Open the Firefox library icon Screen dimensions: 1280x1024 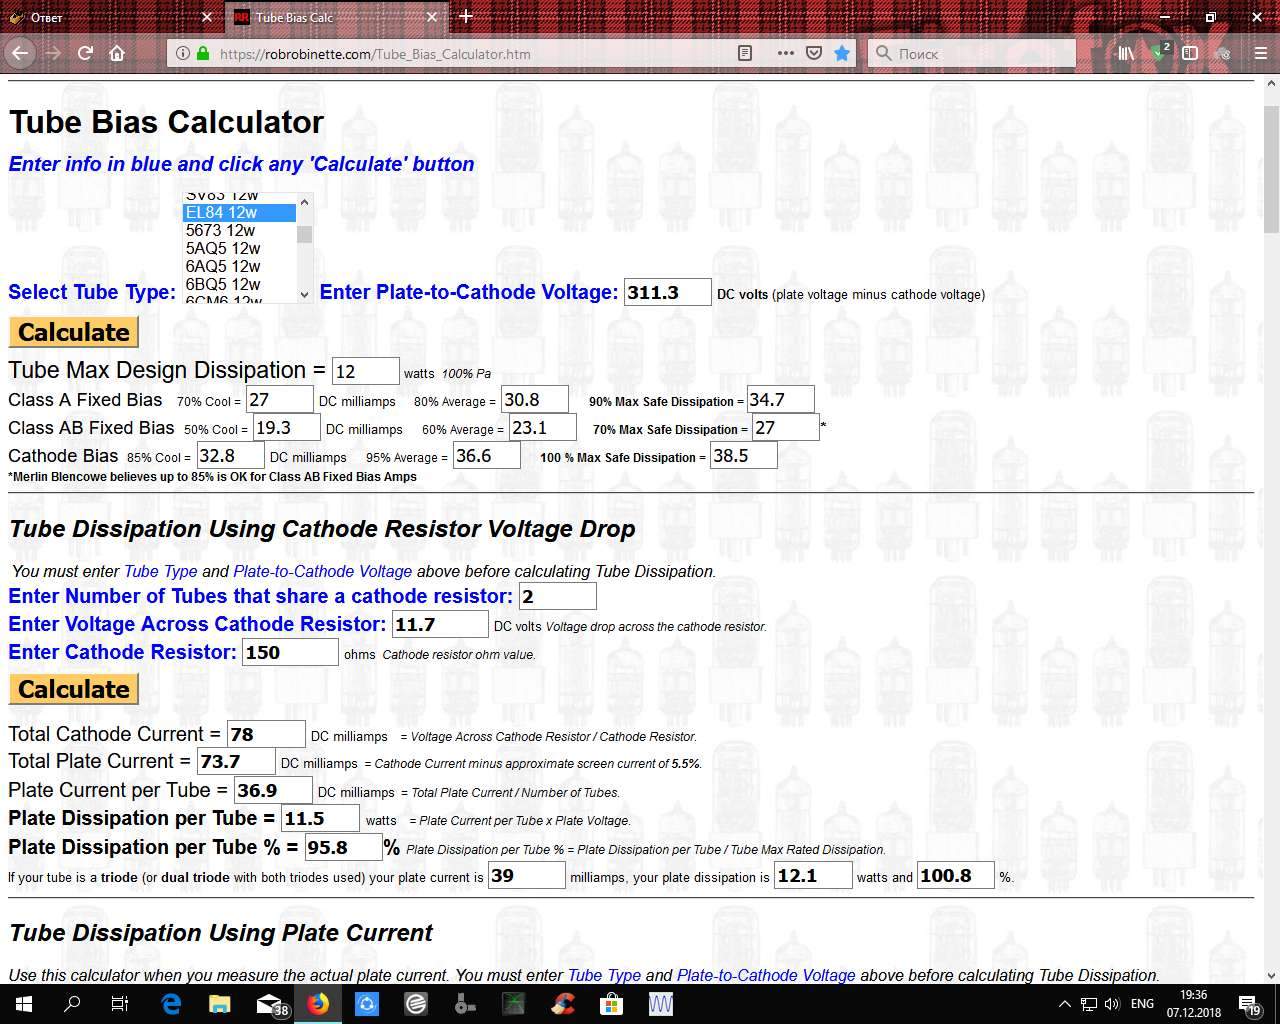pos(1126,53)
